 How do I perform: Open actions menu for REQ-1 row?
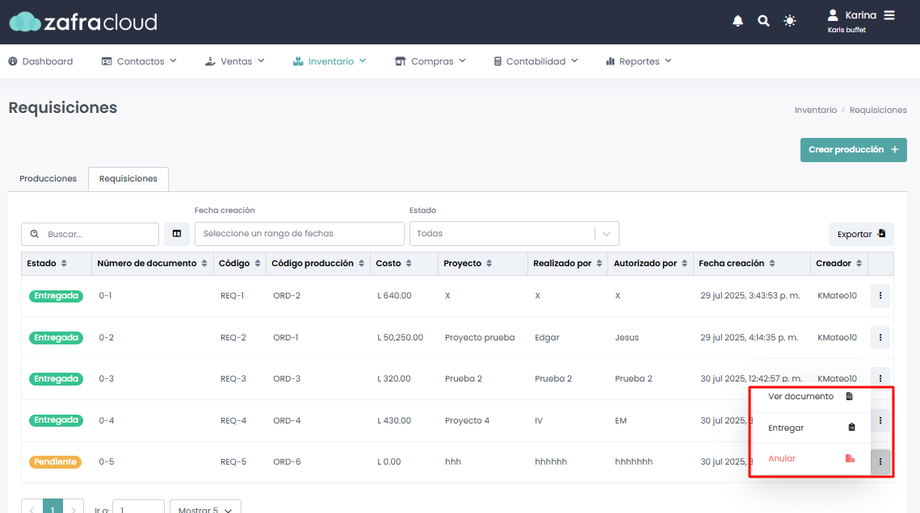[x=880, y=296]
